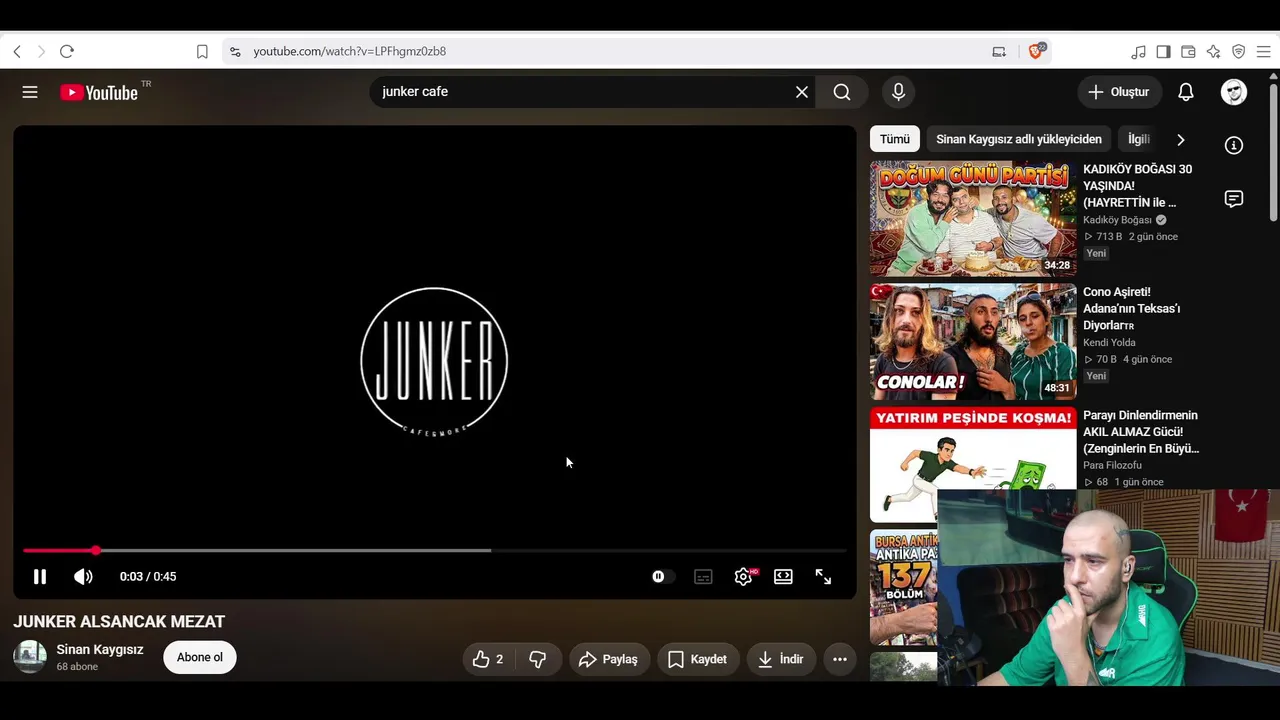
Task: Toggle the browser sidebar panel icon
Action: point(1164,51)
